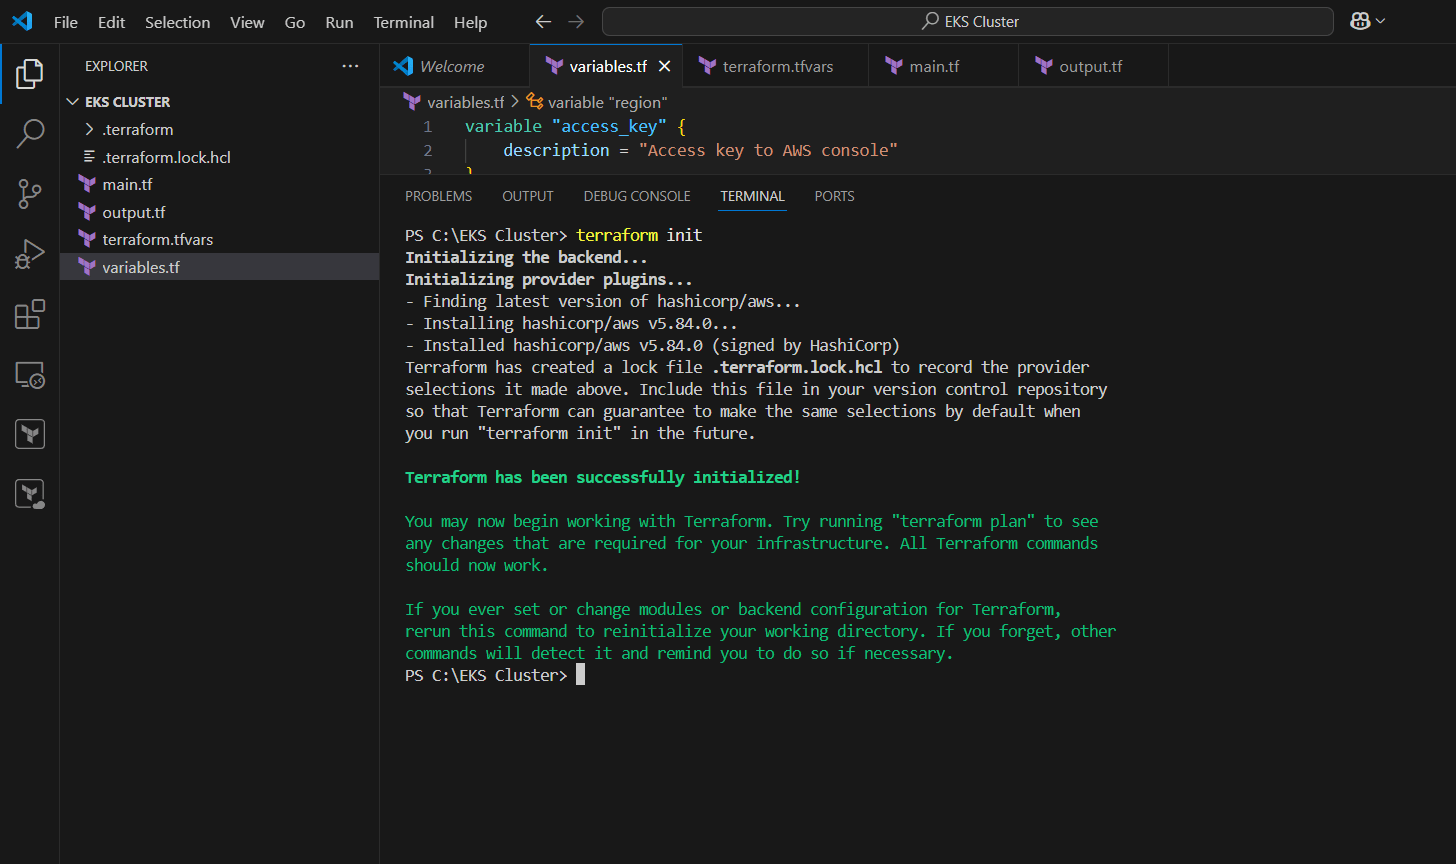Open output.tf in the explorer
The width and height of the screenshot is (1456, 864).
coord(219,212)
